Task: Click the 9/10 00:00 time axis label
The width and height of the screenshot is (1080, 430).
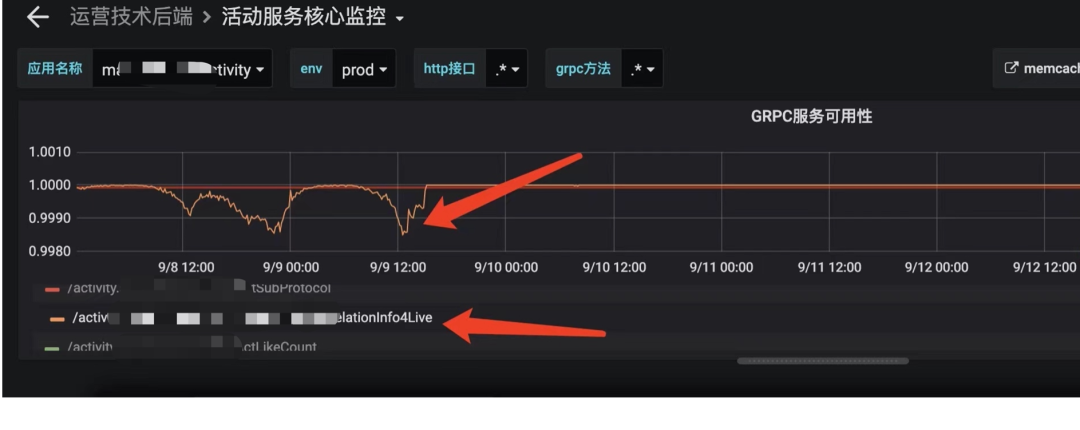Action: tap(505, 267)
